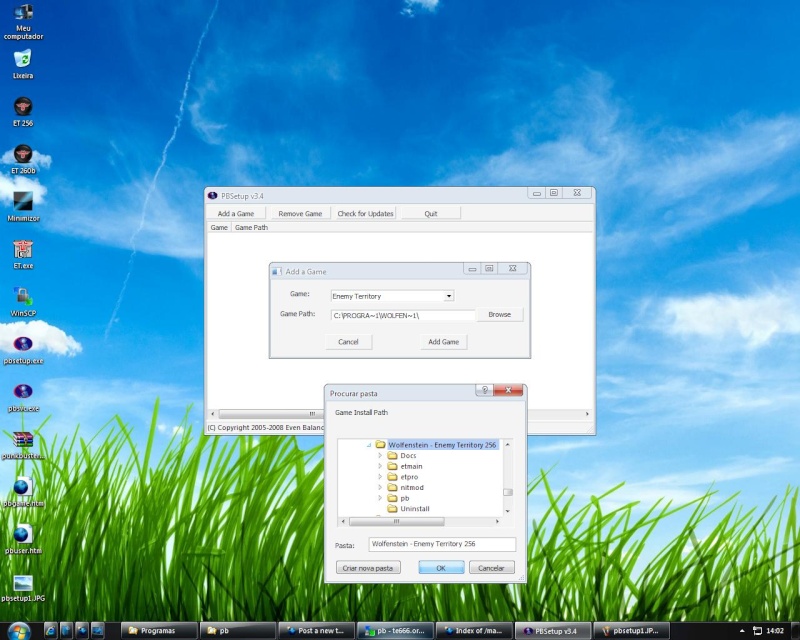Click the PBSetup v3.4 title bar icon
This screenshot has height=640, width=800.
click(x=213, y=195)
